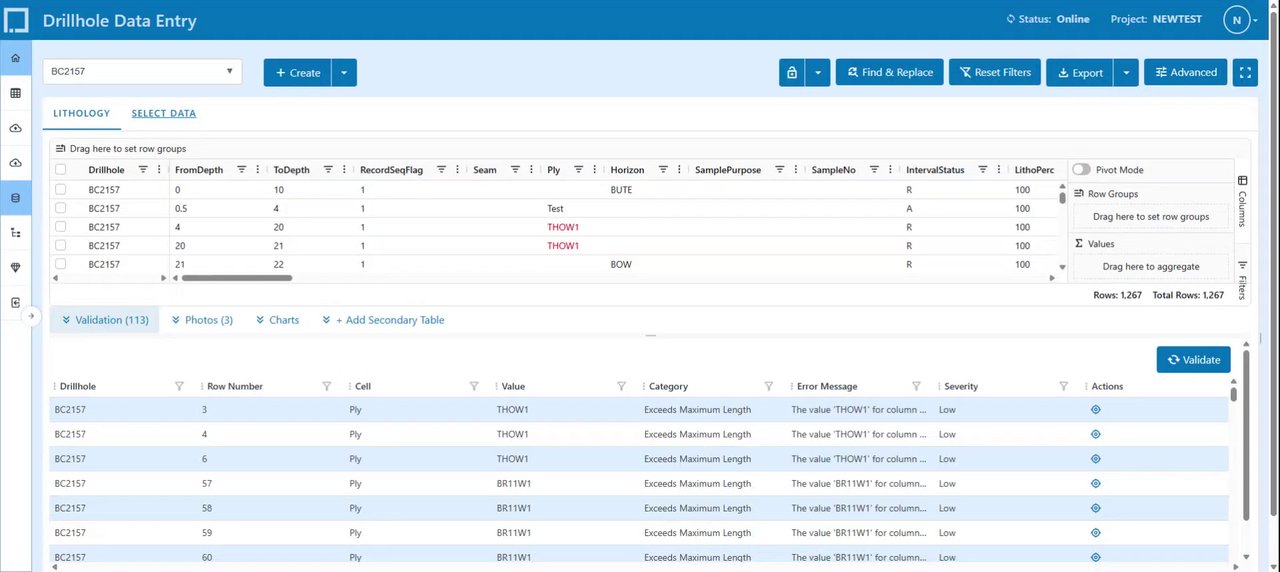This screenshot has height=572, width=1280.
Task: Open filter icon on IntervalStatus column
Action: (983, 170)
